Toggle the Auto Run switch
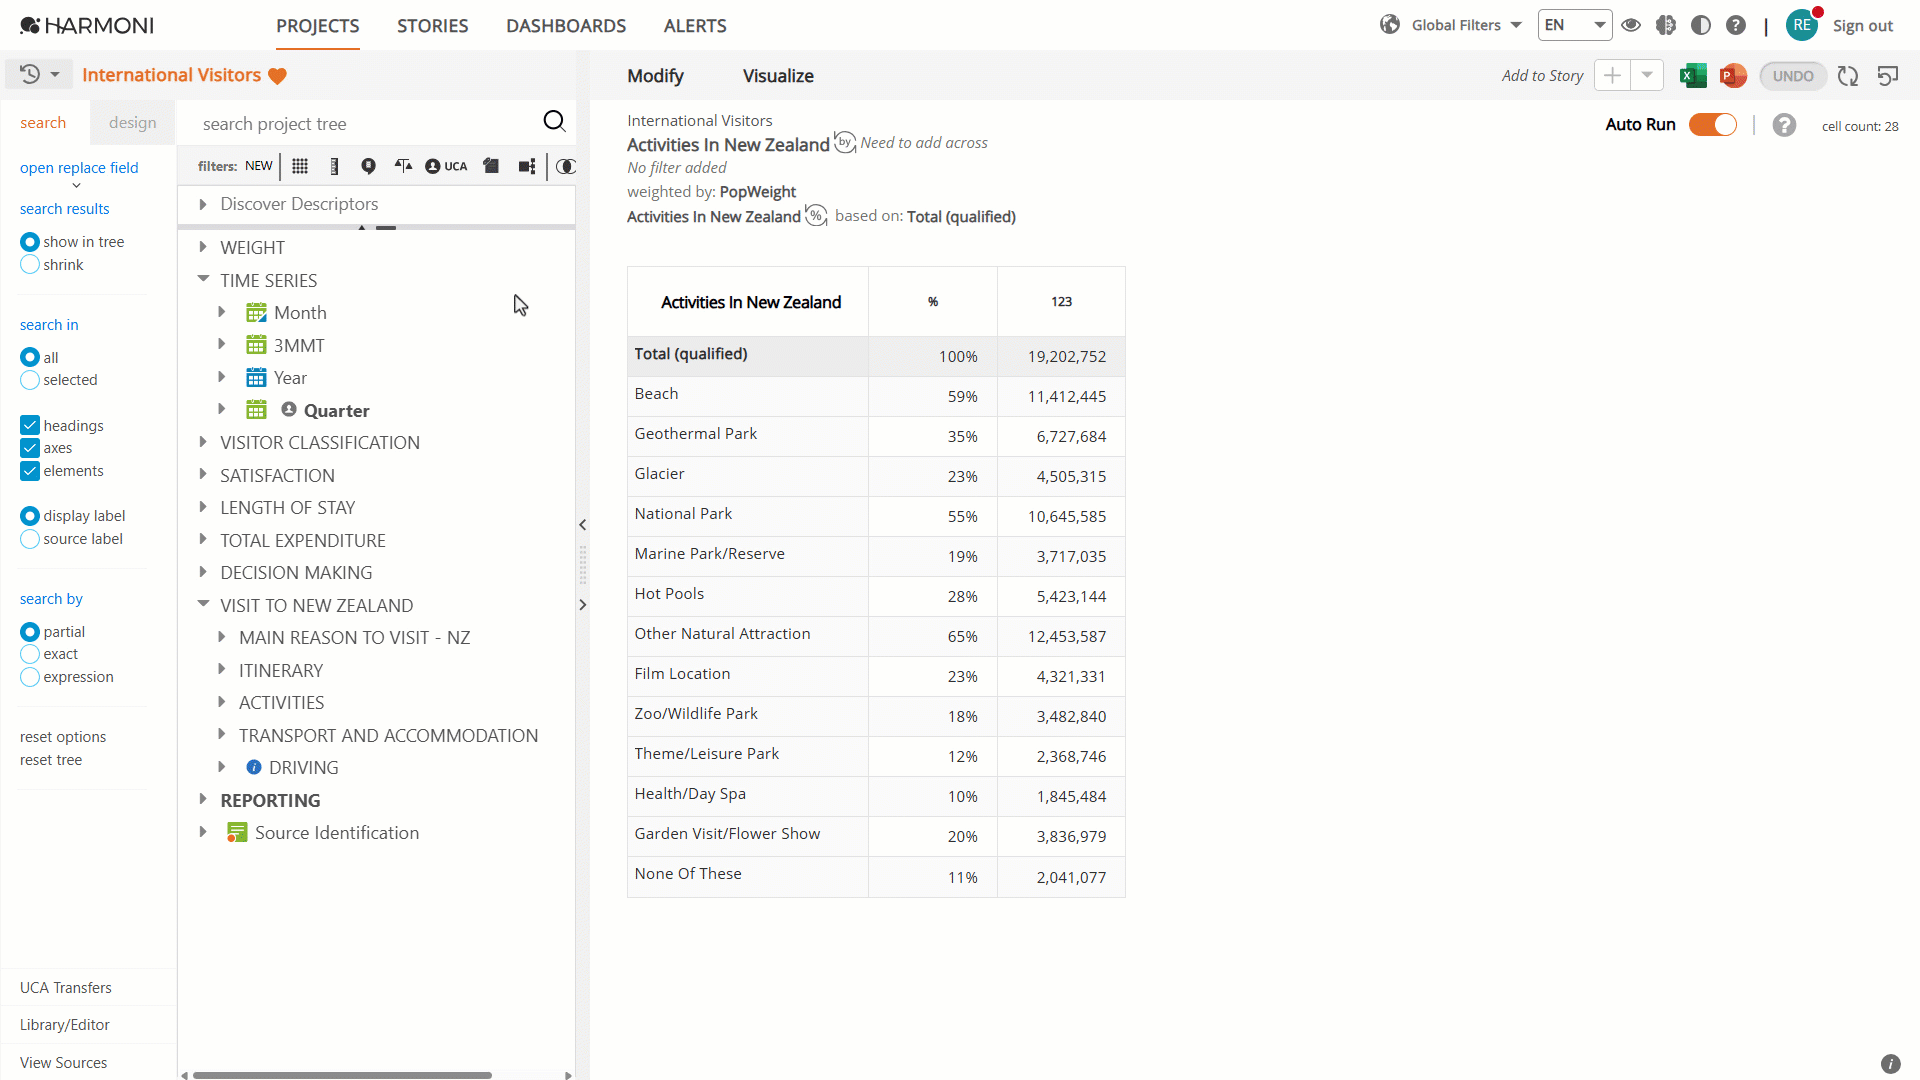This screenshot has height=1080, width=1920. (x=1713, y=124)
